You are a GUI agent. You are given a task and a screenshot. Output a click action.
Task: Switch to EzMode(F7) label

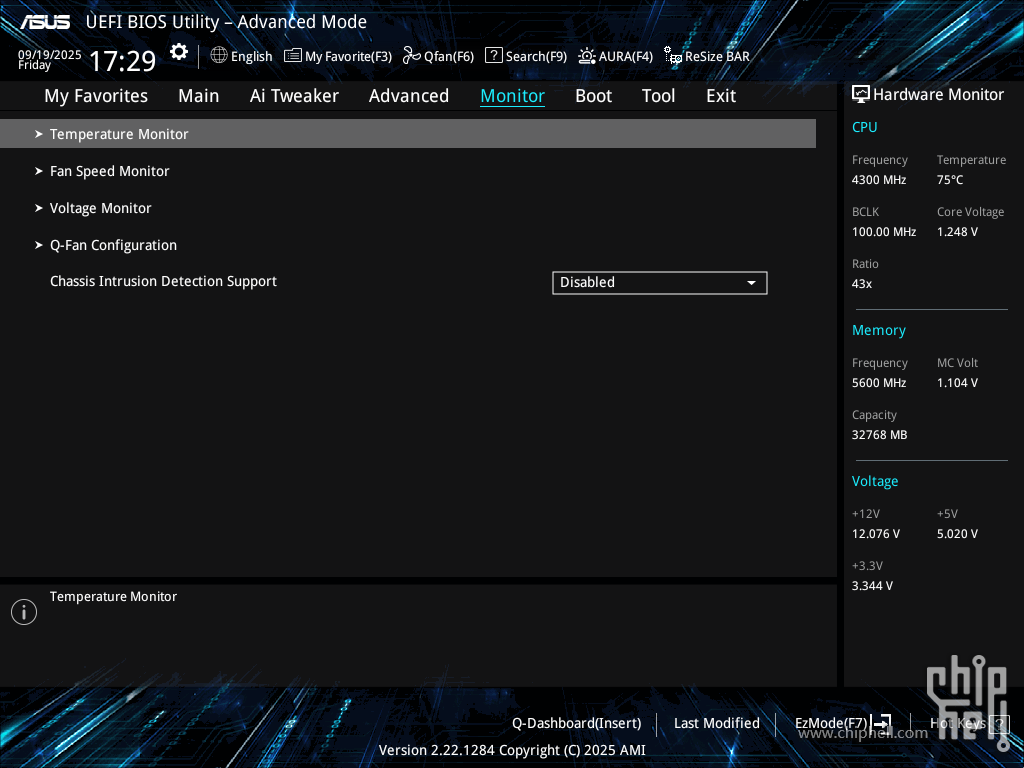pos(831,723)
